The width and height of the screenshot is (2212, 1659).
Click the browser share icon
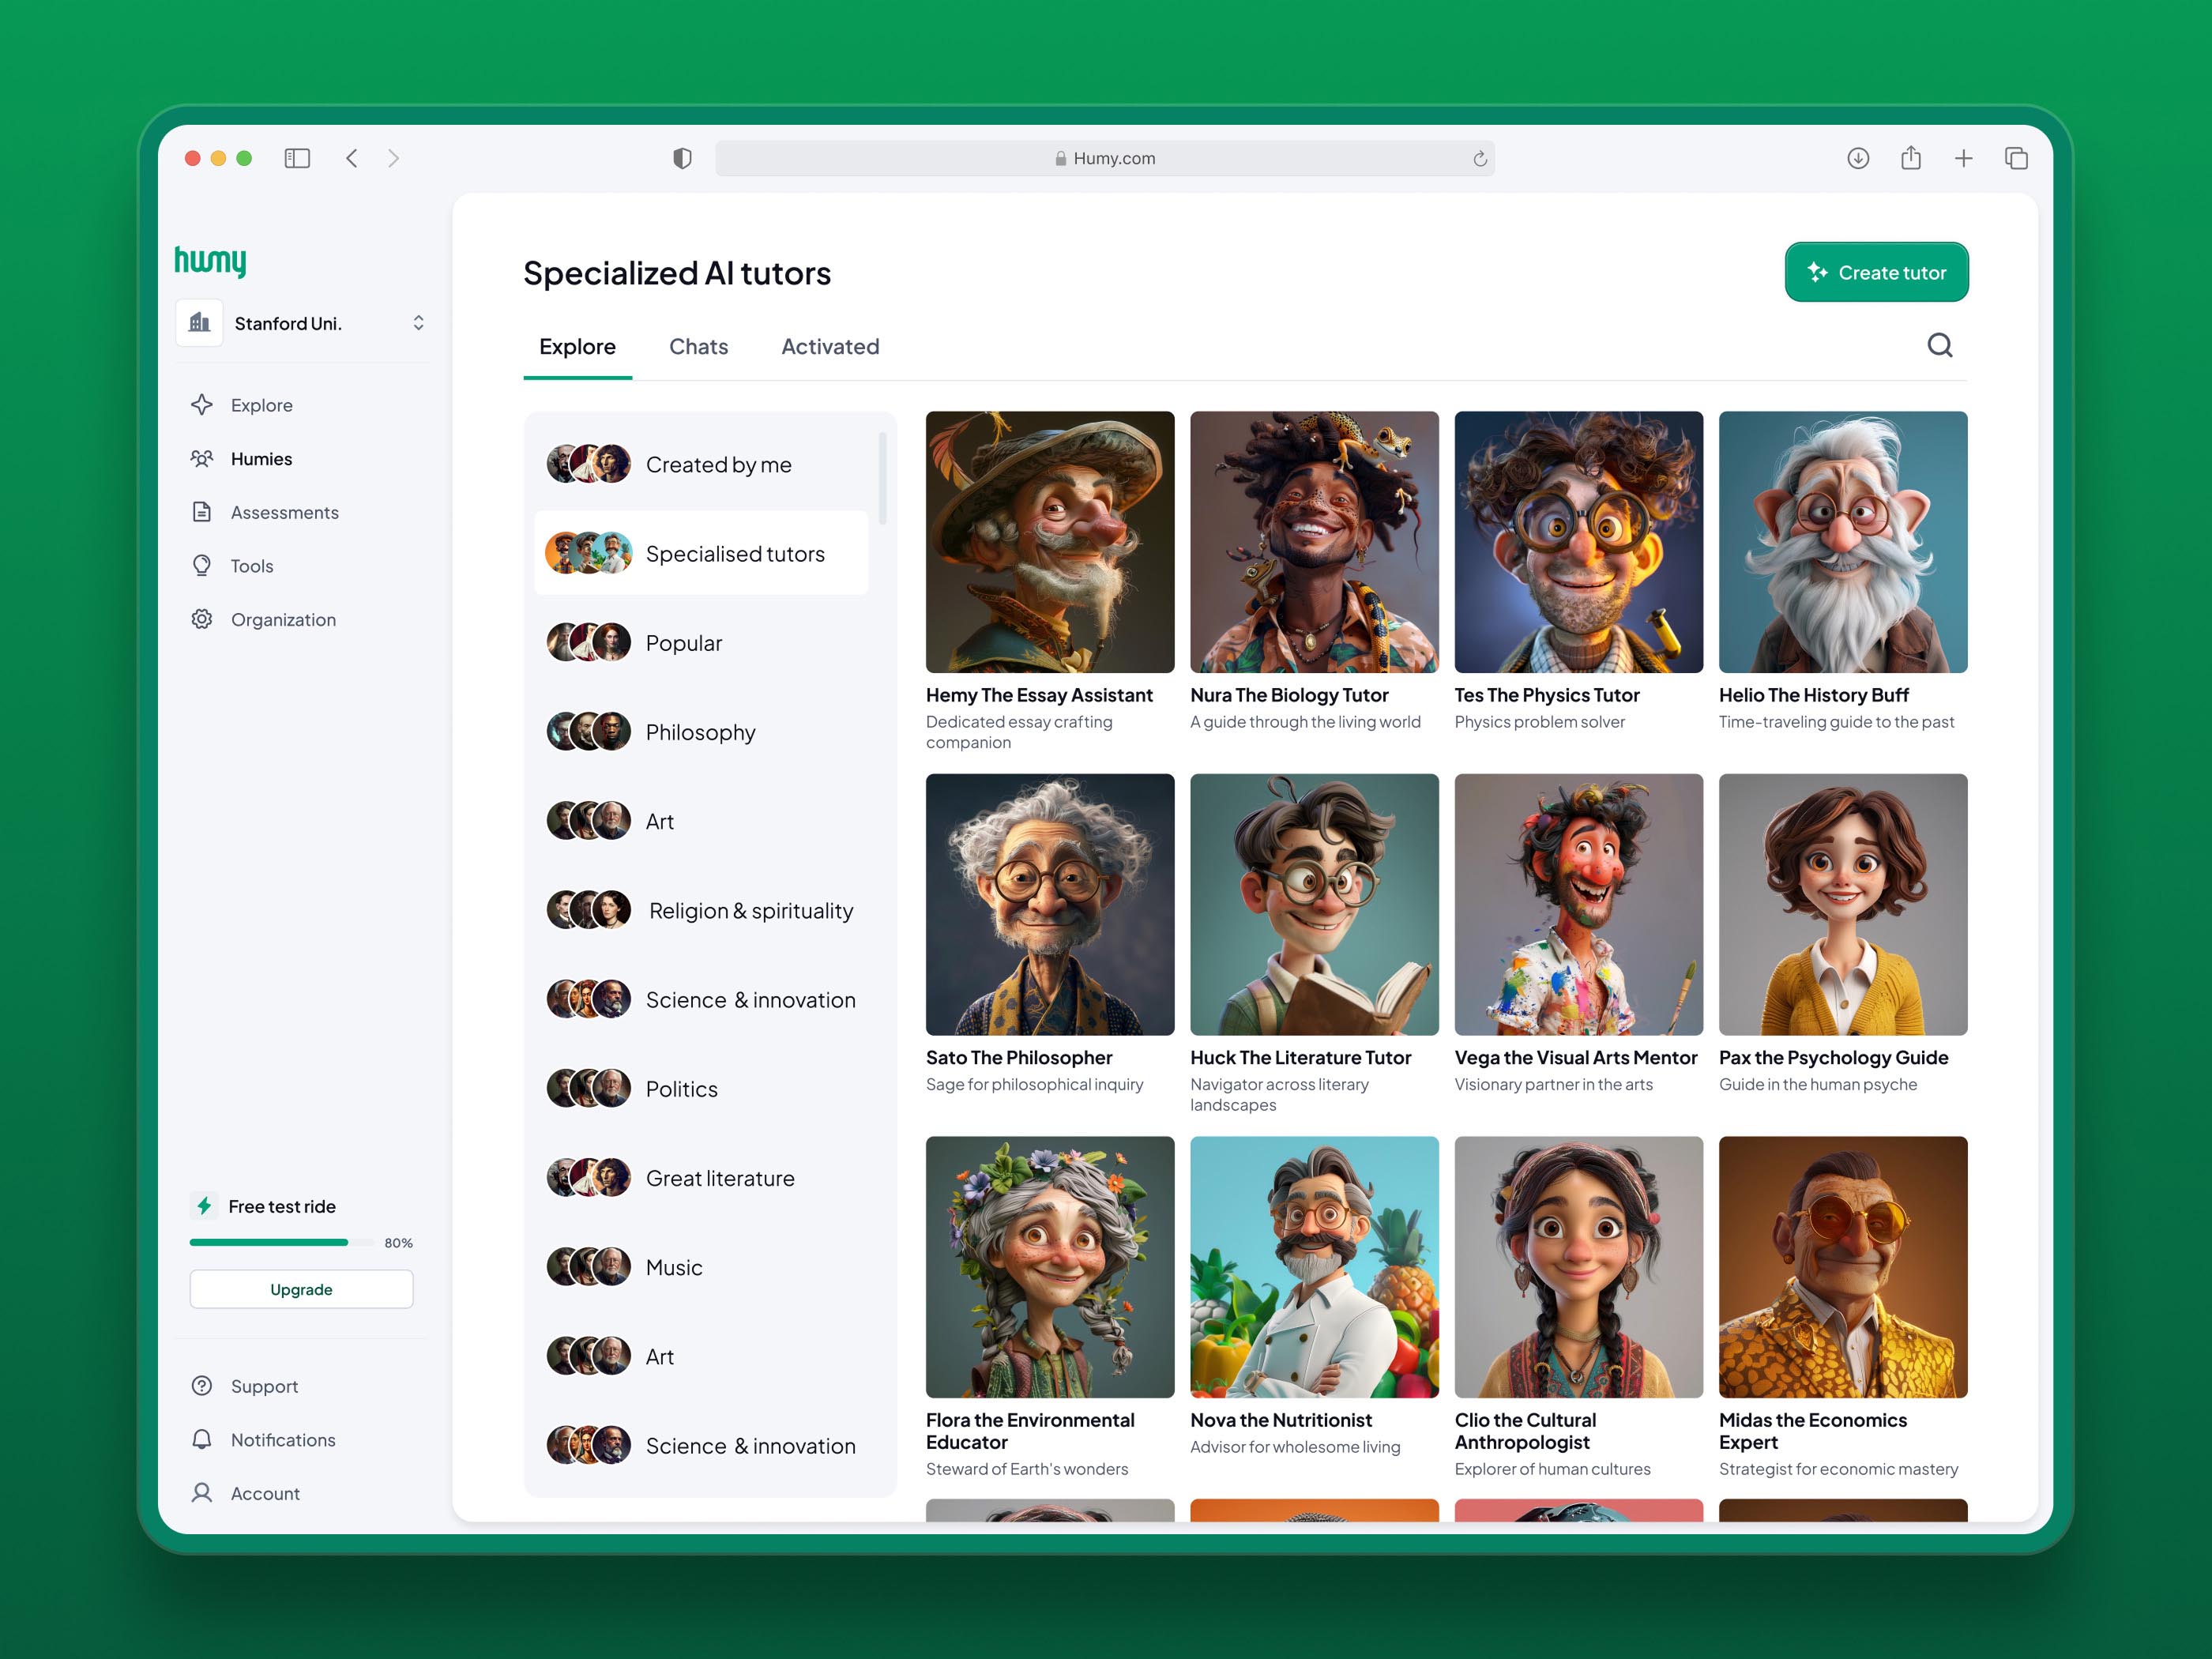(x=1911, y=158)
